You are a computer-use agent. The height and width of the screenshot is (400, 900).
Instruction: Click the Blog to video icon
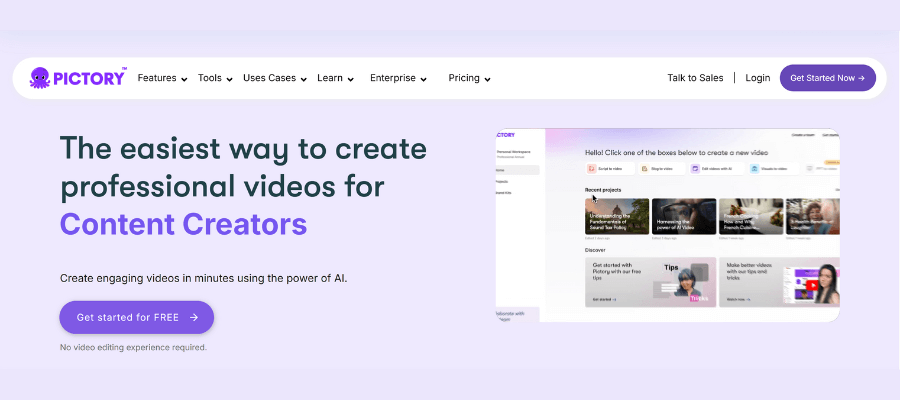[645, 169]
